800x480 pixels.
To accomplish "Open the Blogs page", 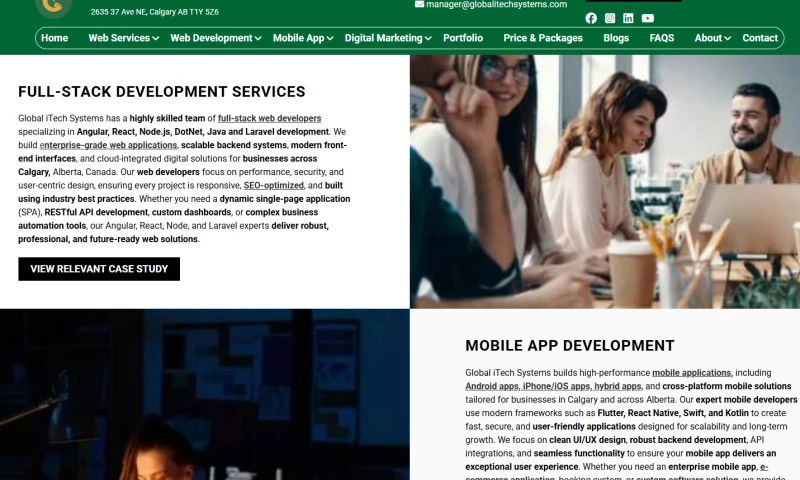I will pos(616,38).
